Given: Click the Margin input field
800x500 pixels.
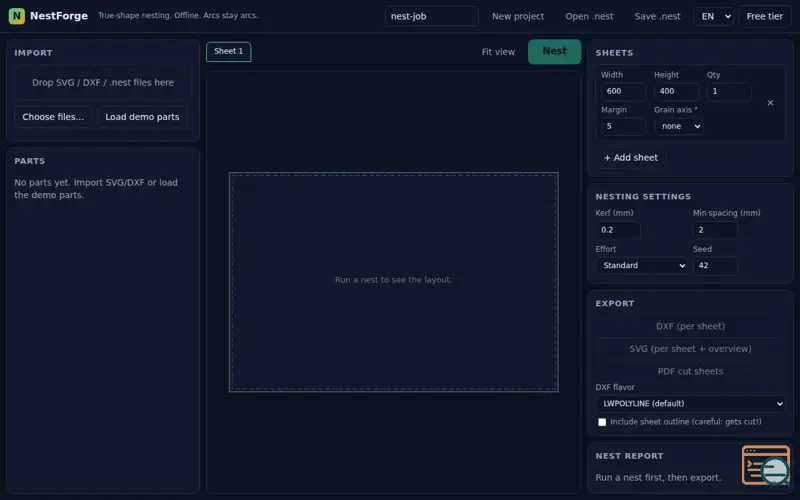Looking at the screenshot, I should click(x=623, y=126).
